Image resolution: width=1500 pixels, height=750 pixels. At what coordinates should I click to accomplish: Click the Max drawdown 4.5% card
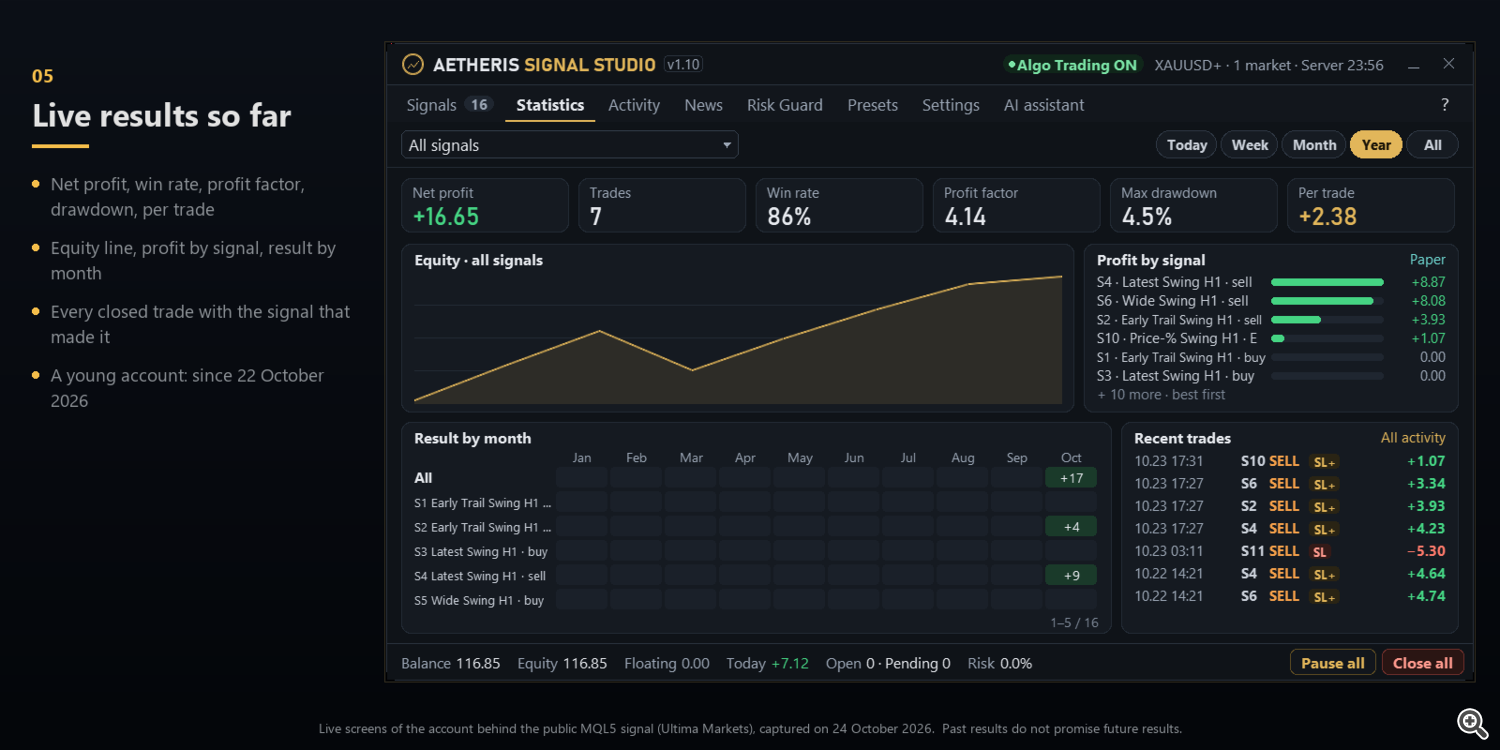click(1194, 205)
